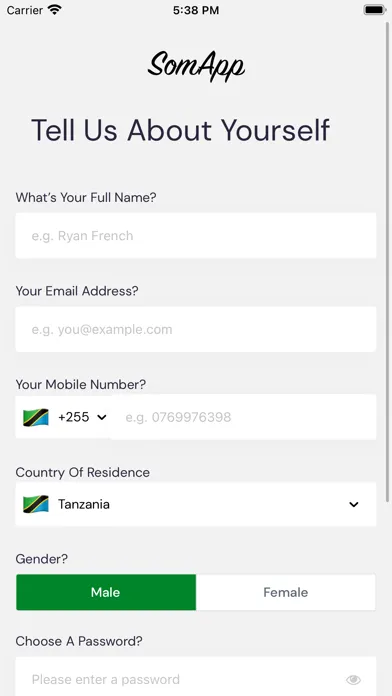
Task: Click the Tanzania flag in Country Of Residence
Action: tap(36, 504)
